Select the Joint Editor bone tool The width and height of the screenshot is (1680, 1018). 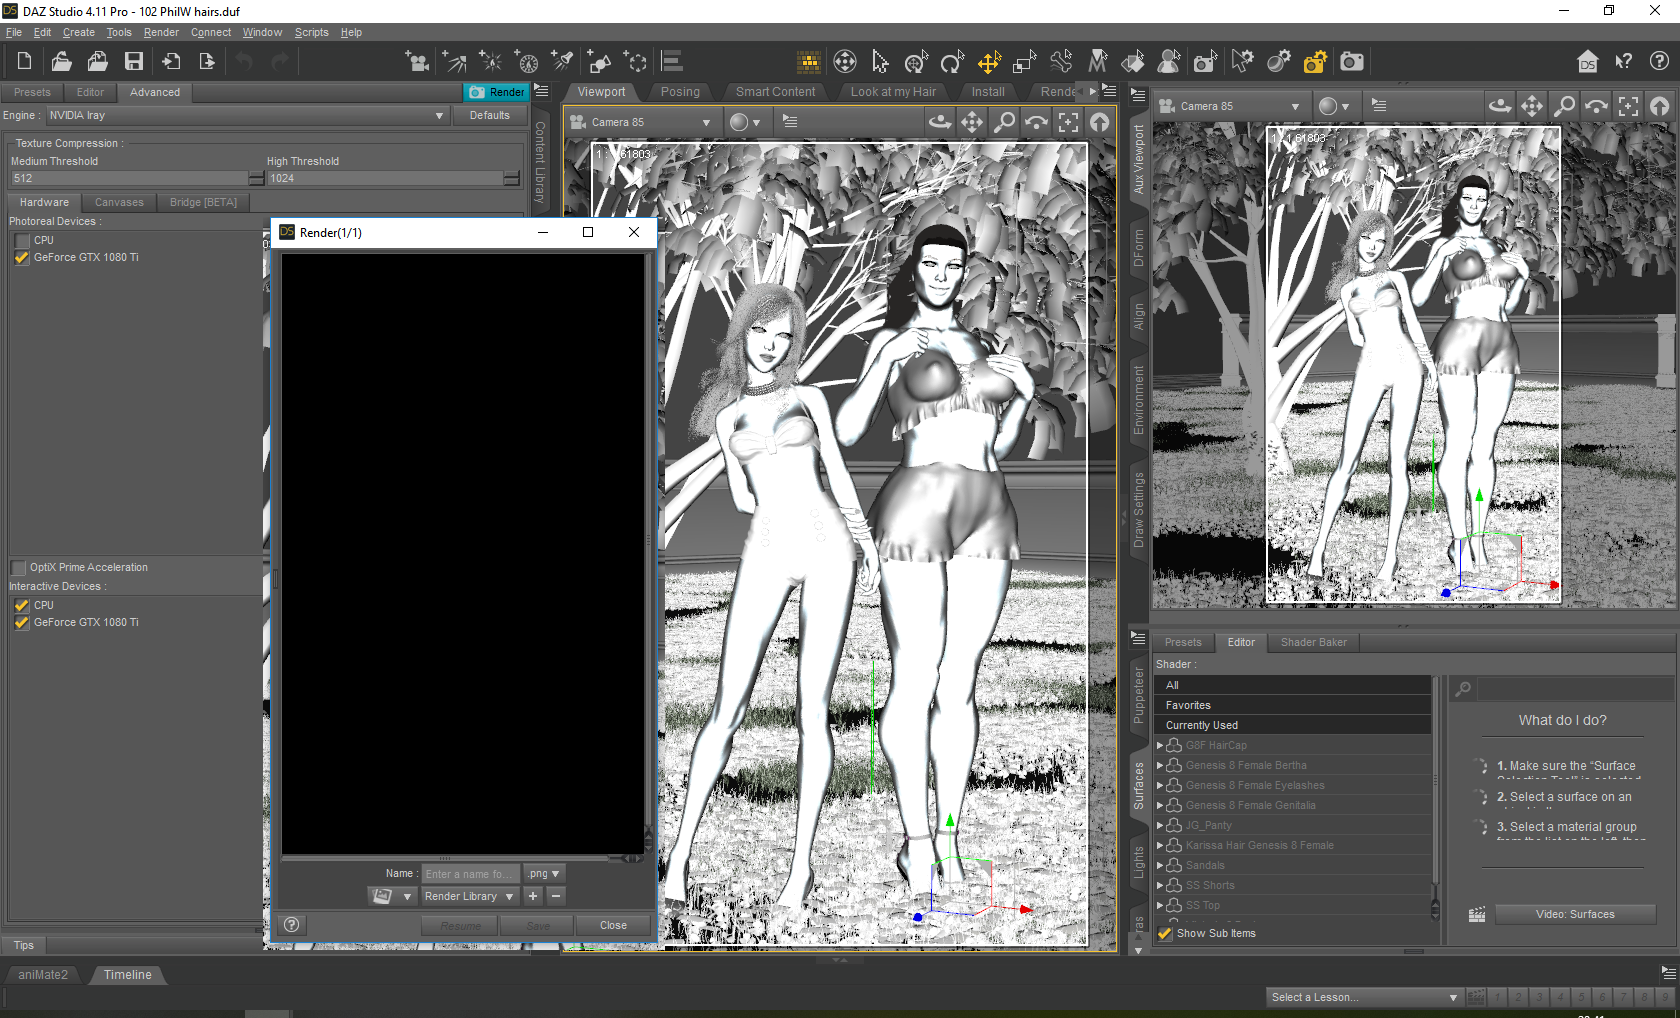click(x=1061, y=62)
